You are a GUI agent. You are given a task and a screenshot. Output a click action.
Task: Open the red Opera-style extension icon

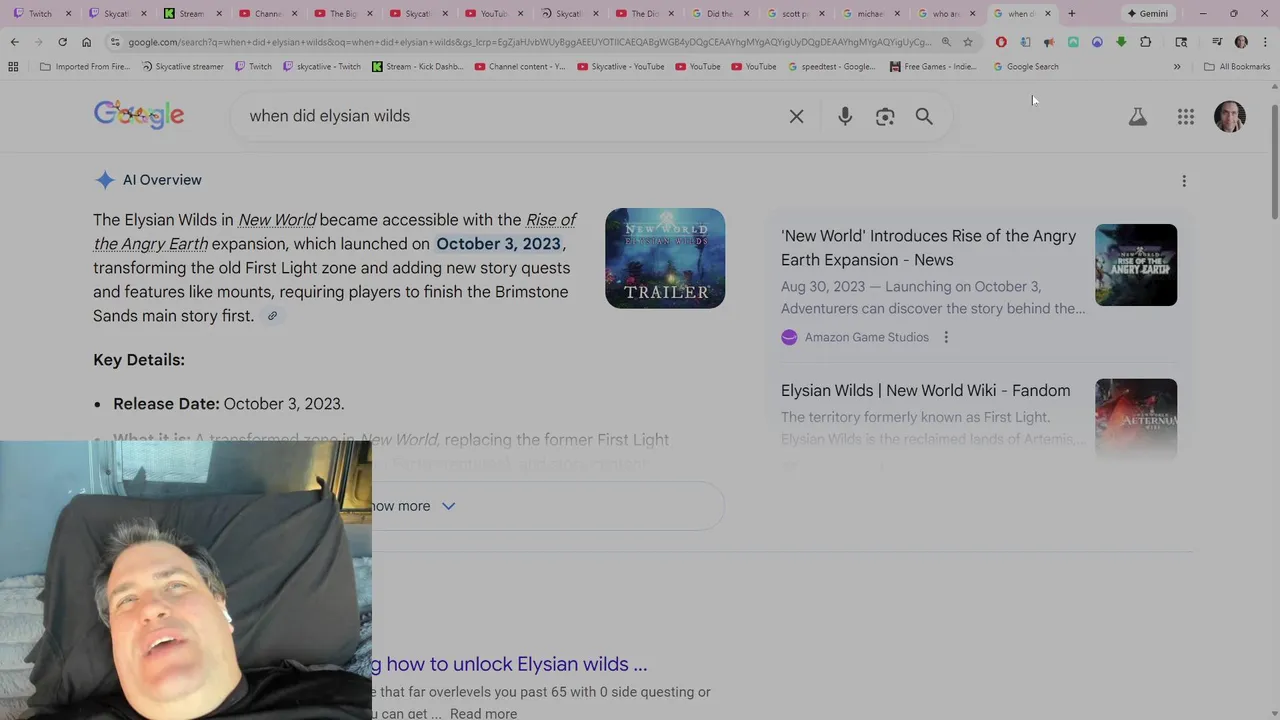tap(1001, 42)
